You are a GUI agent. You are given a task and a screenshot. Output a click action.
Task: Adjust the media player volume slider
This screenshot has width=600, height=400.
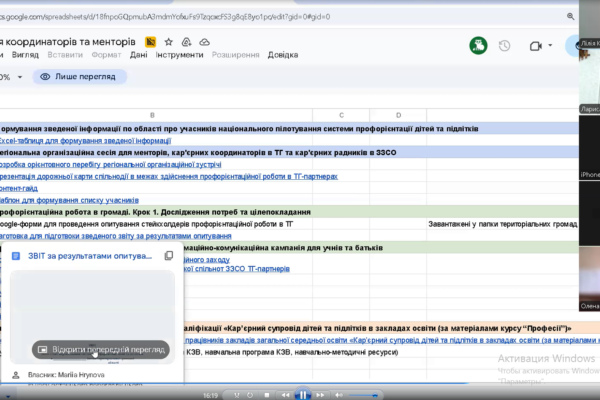[x=365, y=394]
